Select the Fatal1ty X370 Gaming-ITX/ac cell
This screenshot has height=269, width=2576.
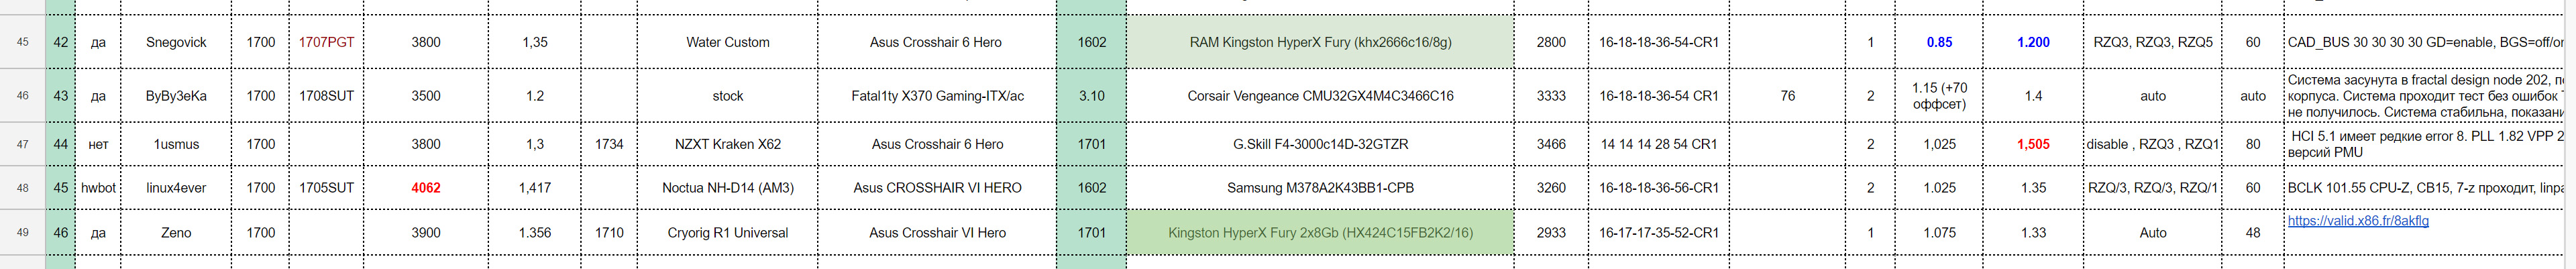coord(937,96)
